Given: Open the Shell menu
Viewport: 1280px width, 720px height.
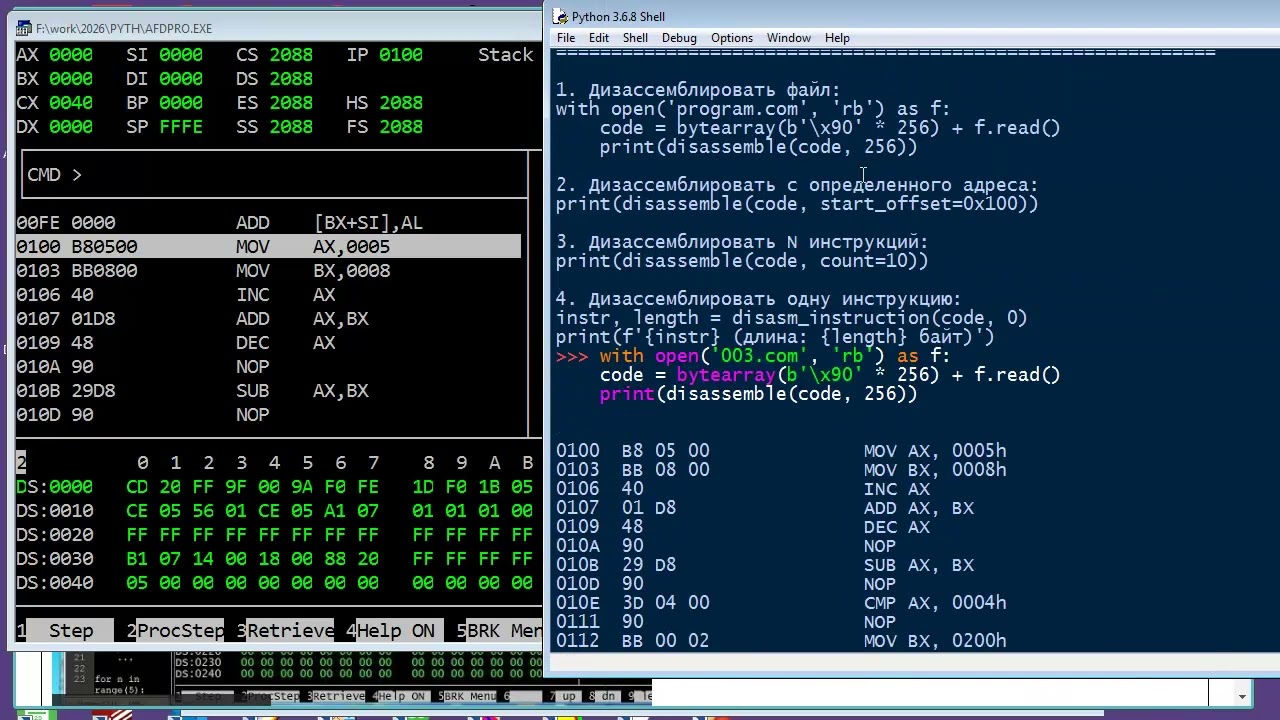Looking at the screenshot, I should [635, 38].
